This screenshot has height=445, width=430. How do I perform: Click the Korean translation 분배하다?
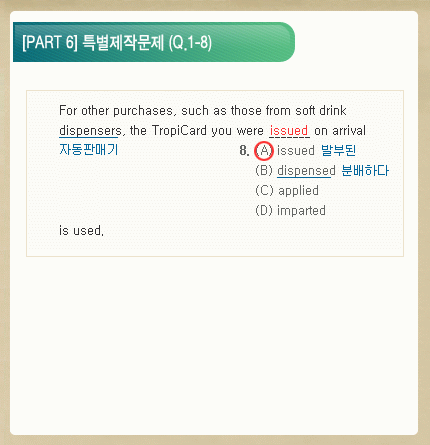[365, 170]
